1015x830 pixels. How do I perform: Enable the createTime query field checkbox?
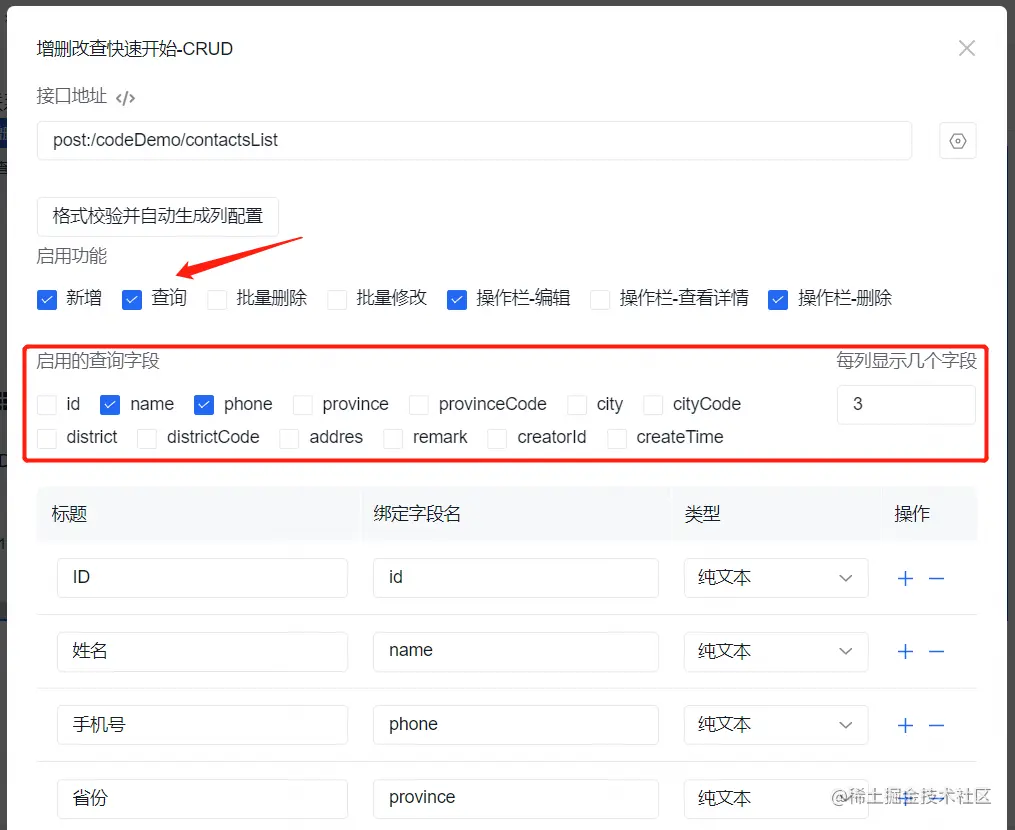click(x=617, y=437)
